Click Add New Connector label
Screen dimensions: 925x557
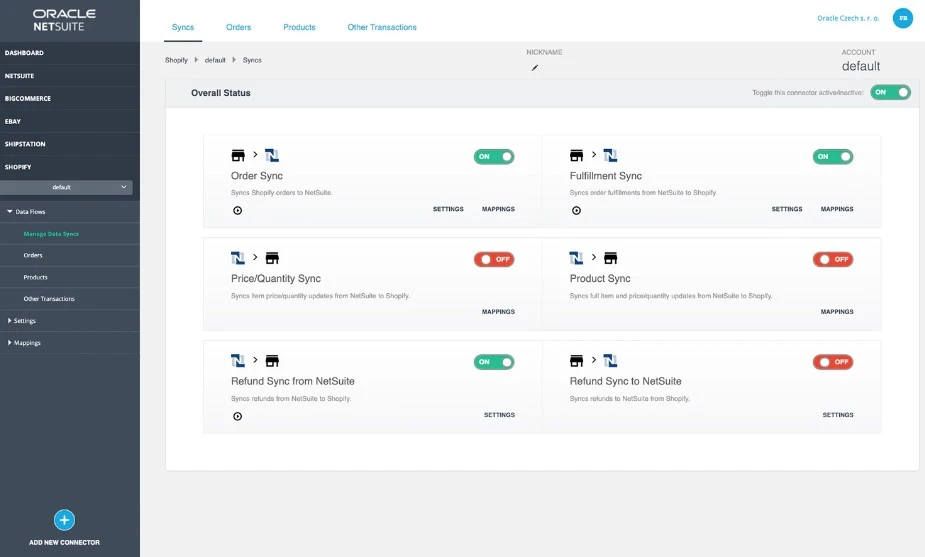[x=64, y=542]
